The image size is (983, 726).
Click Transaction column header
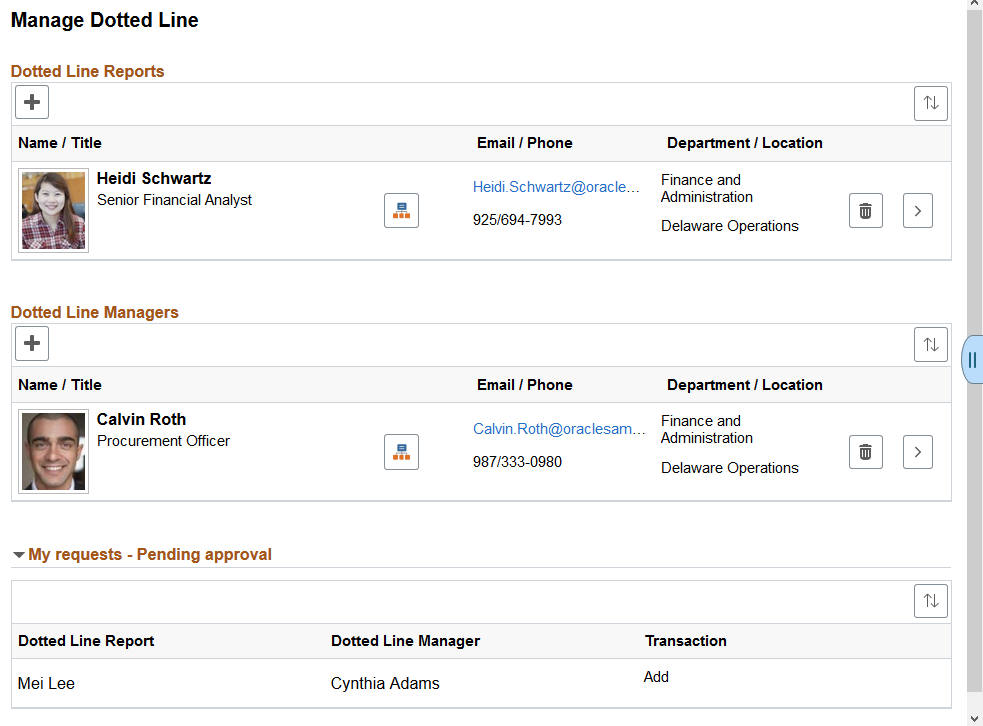click(686, 641)
